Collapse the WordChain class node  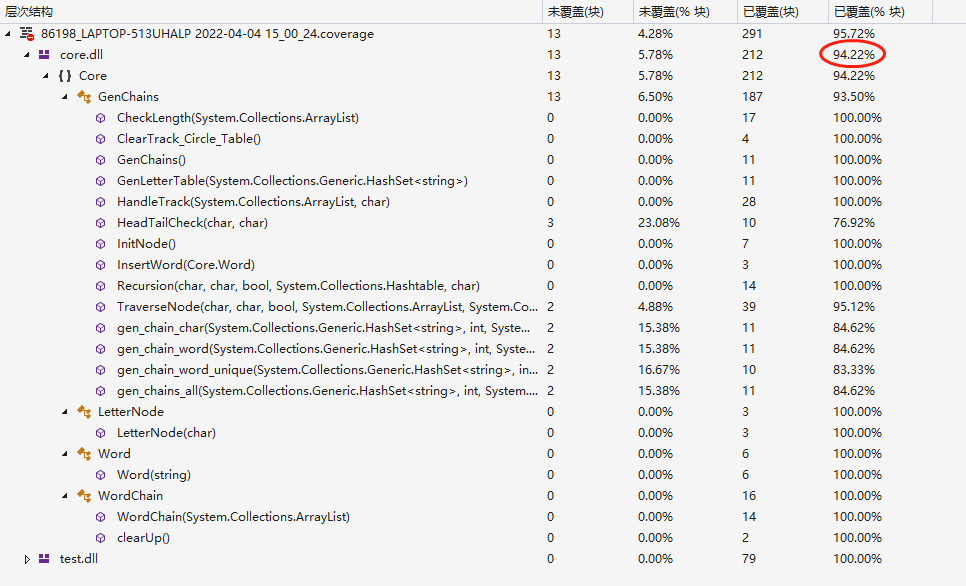(65, 495)
